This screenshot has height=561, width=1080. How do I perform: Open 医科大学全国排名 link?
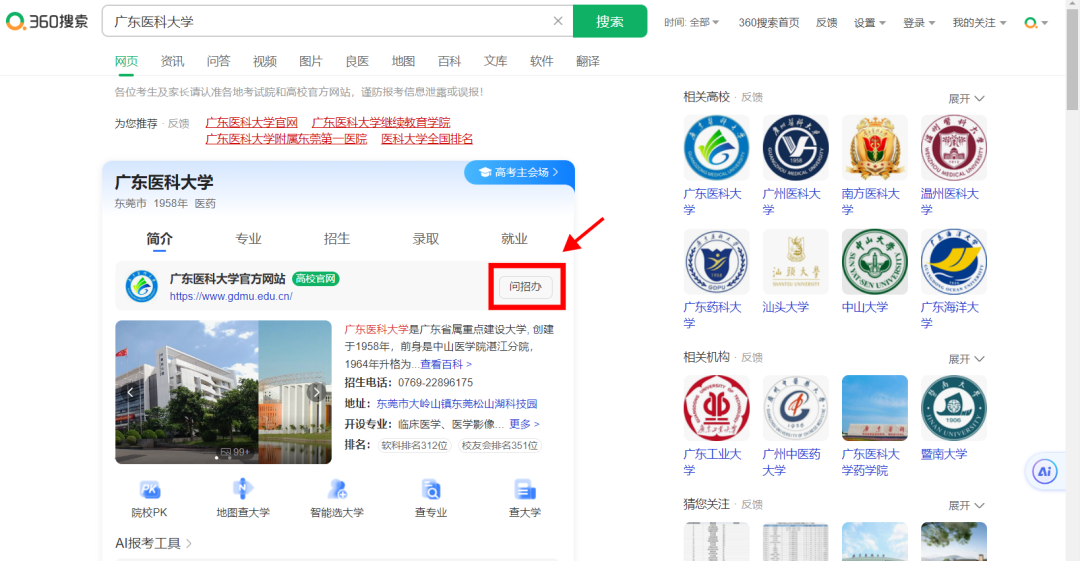point(427,139)
